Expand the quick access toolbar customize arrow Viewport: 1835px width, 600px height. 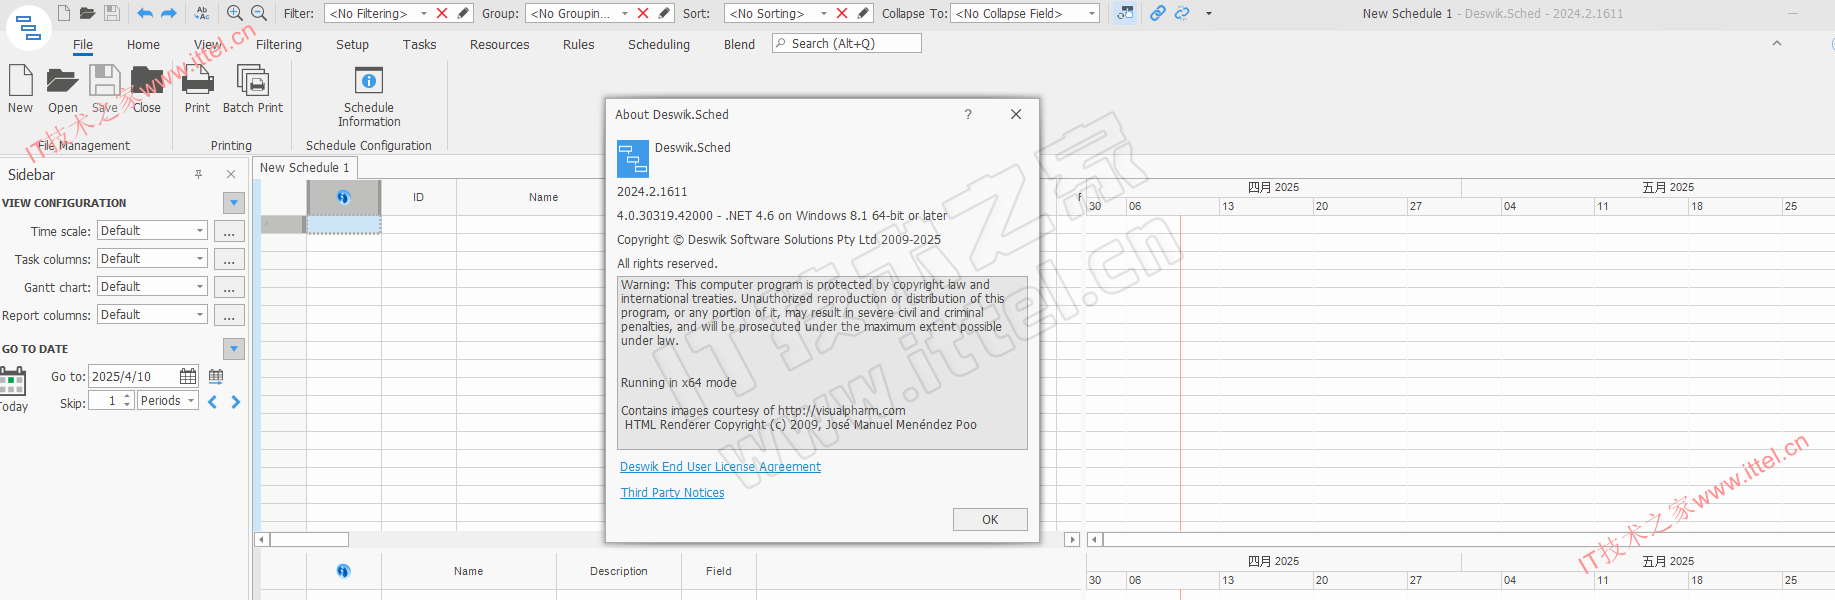pos(1209,14)
